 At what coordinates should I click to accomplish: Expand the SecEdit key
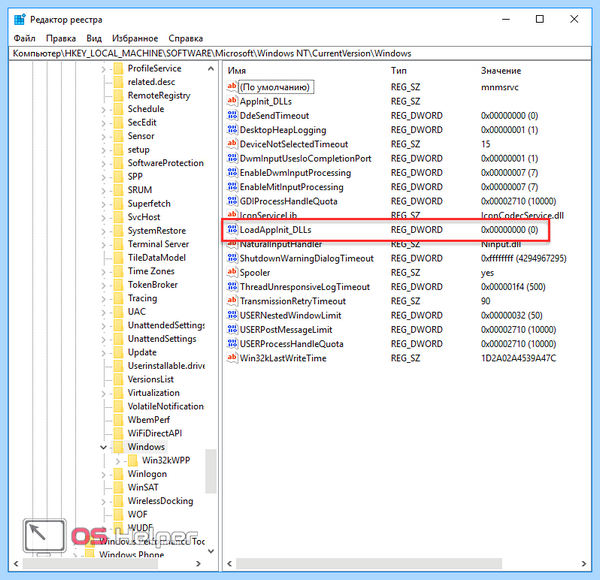tap(103, 123)
